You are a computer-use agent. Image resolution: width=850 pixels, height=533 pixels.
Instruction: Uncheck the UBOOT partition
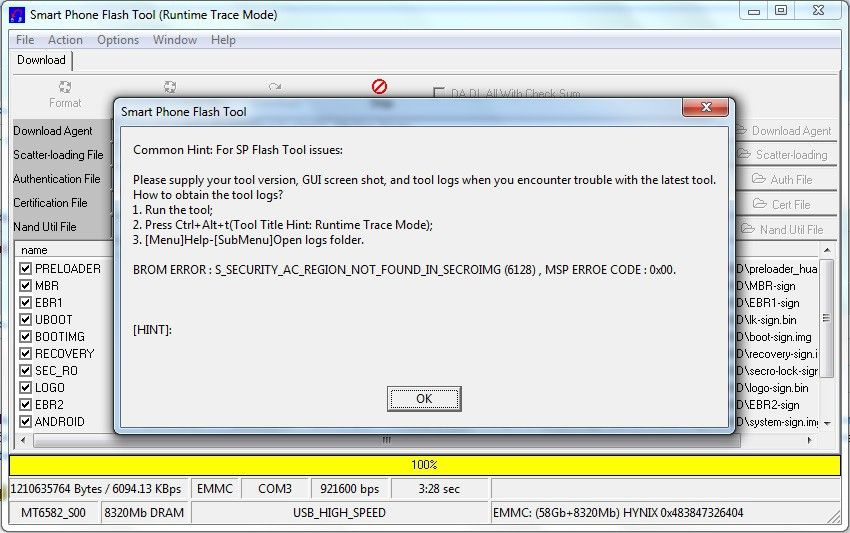click(25, 319)
